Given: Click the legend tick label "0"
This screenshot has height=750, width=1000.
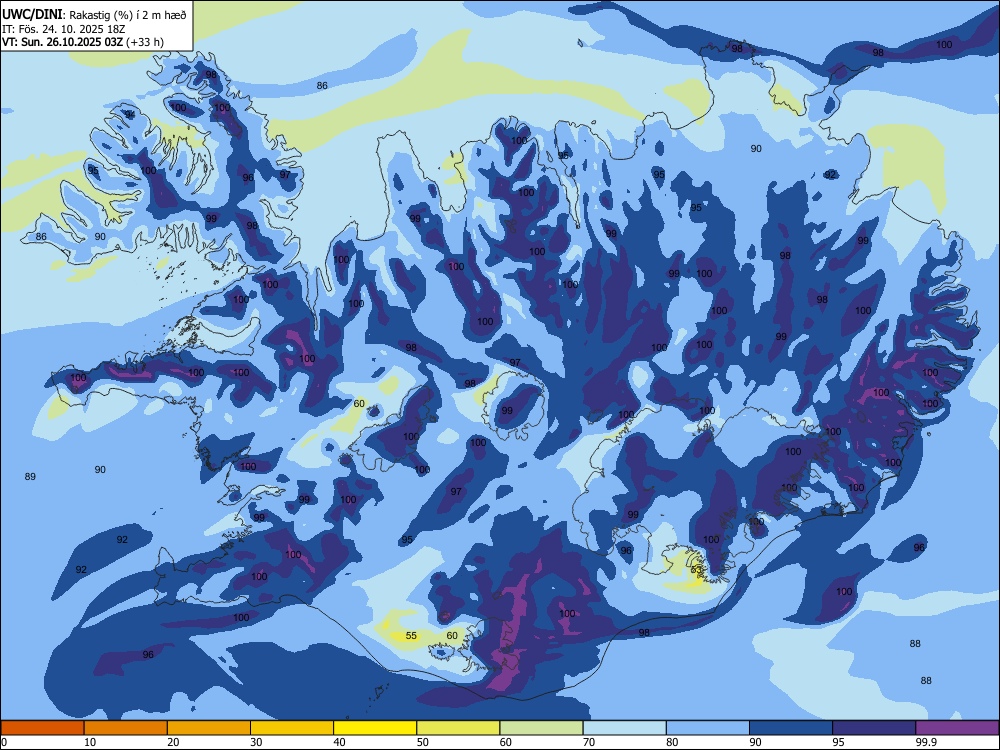Looking at the screenshot, I should [x=4, y=742].
